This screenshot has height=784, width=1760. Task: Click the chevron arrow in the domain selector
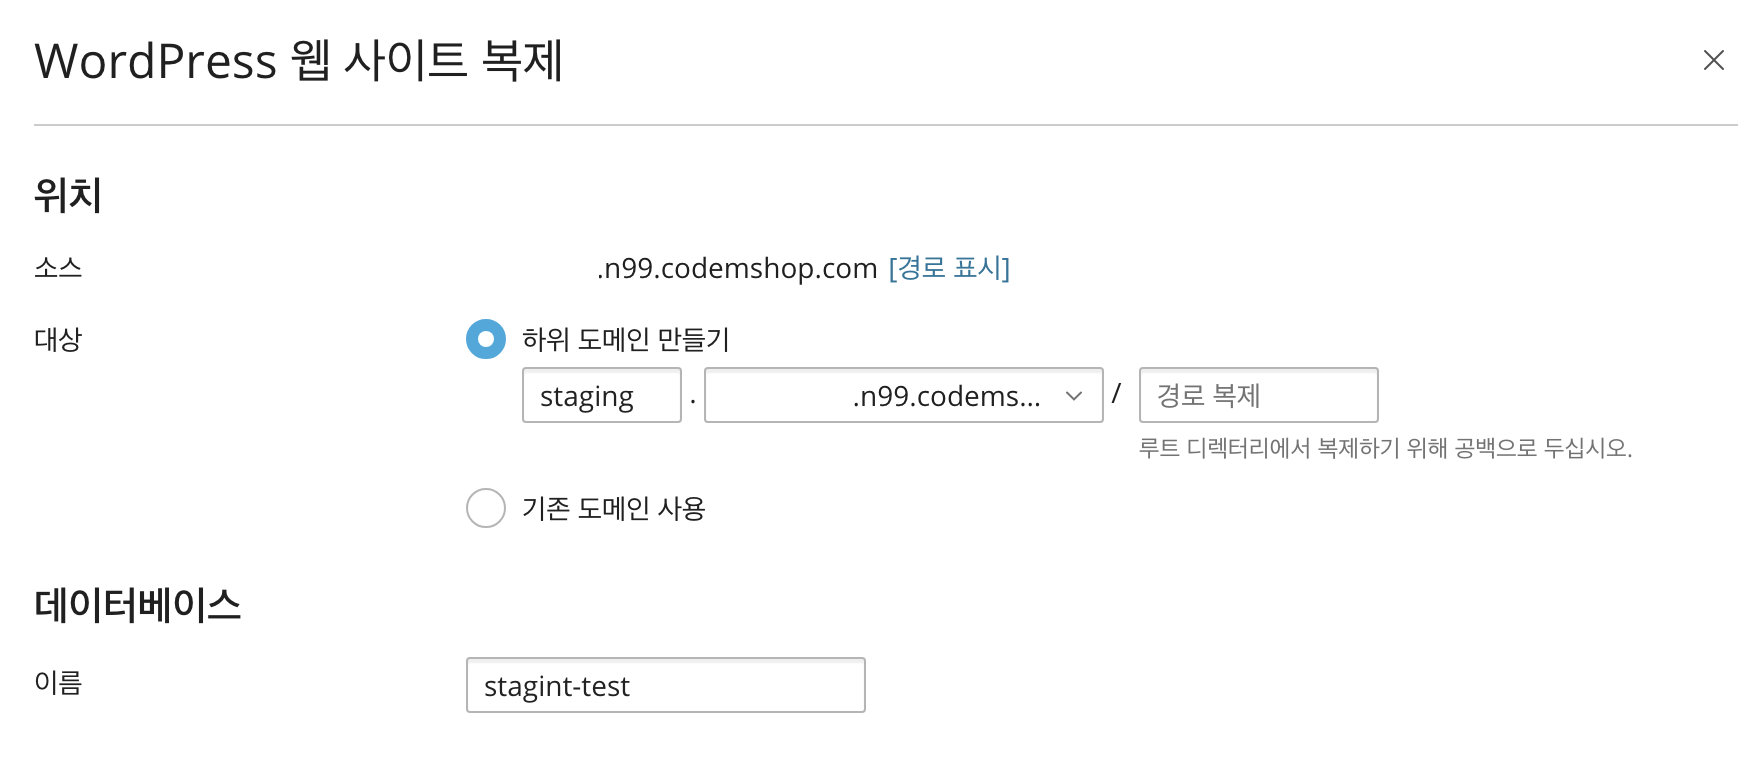point(1074,396)
